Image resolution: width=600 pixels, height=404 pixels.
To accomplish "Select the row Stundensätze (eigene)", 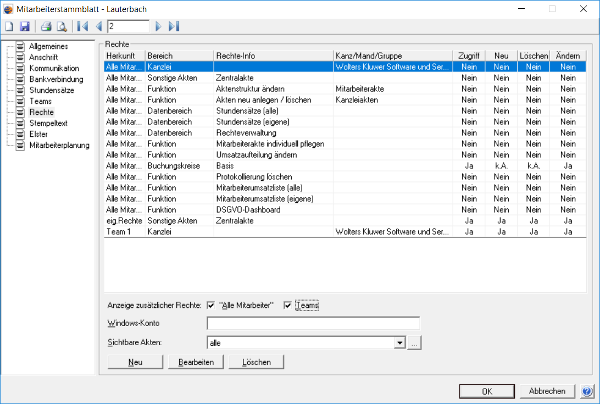I will click(345, 122).
